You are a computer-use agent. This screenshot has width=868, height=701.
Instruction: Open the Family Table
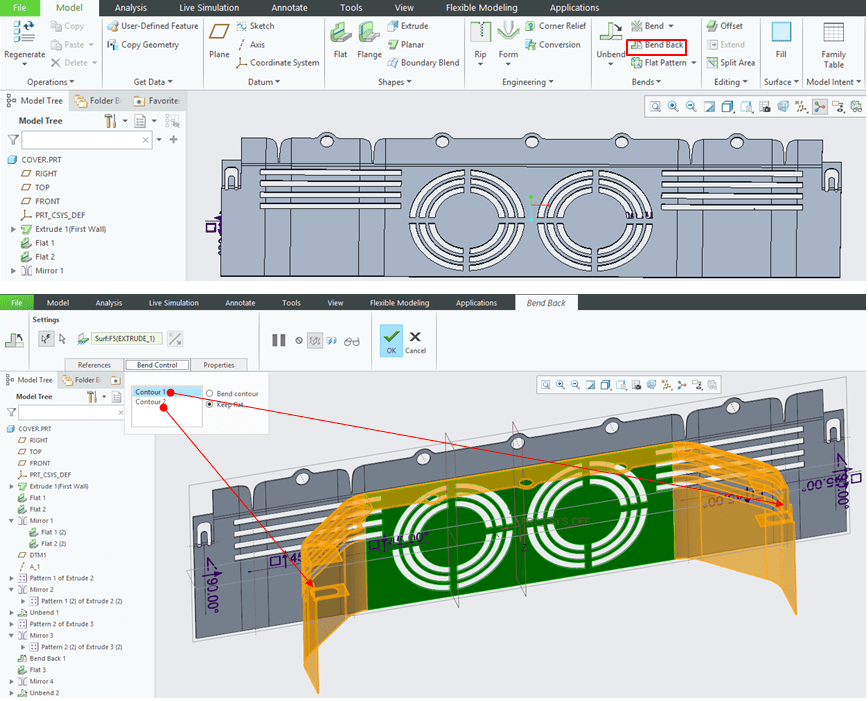tap(833, 42)
